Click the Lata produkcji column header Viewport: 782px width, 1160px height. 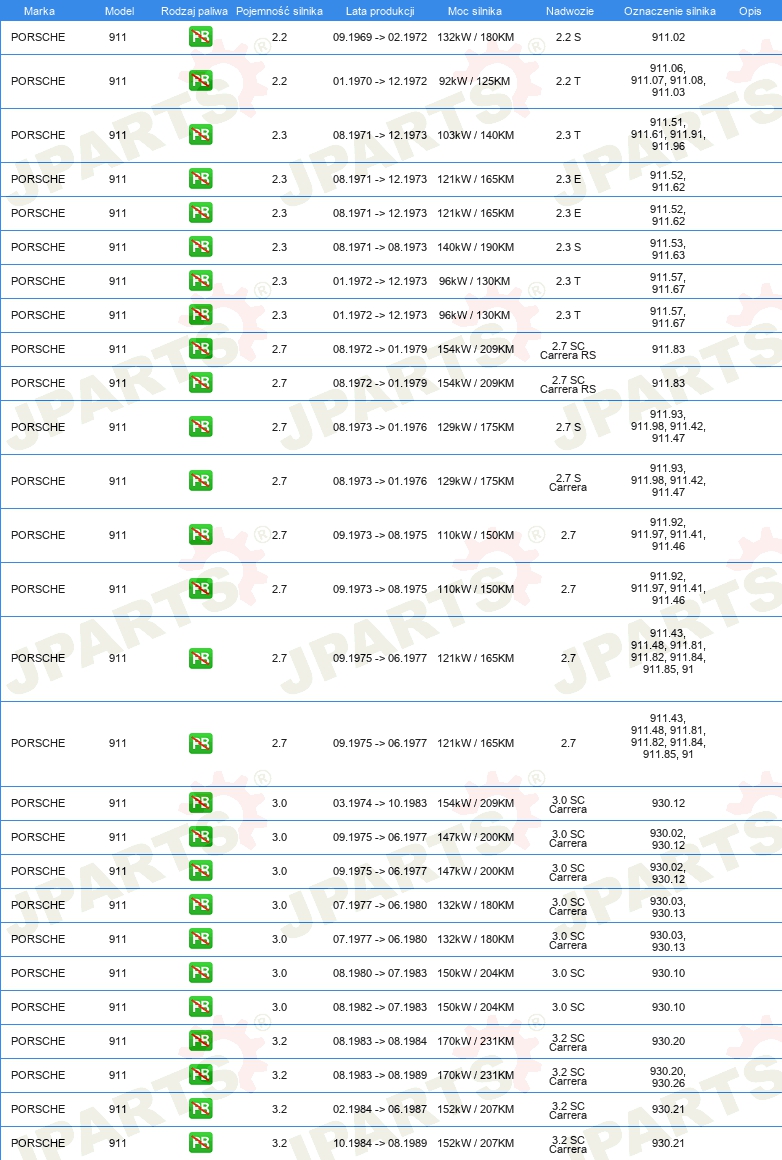click(x=380, y=11)
